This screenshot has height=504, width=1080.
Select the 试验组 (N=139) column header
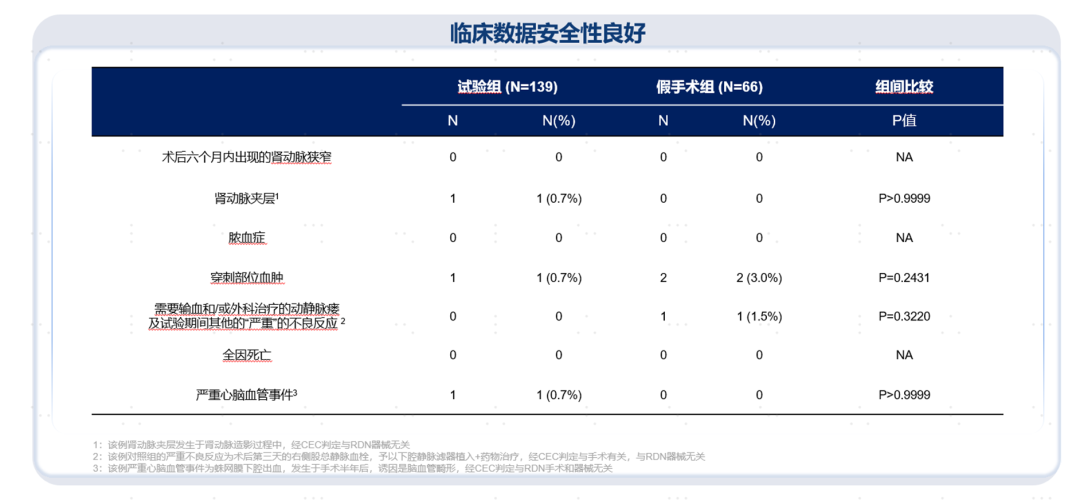pos(507,87)
